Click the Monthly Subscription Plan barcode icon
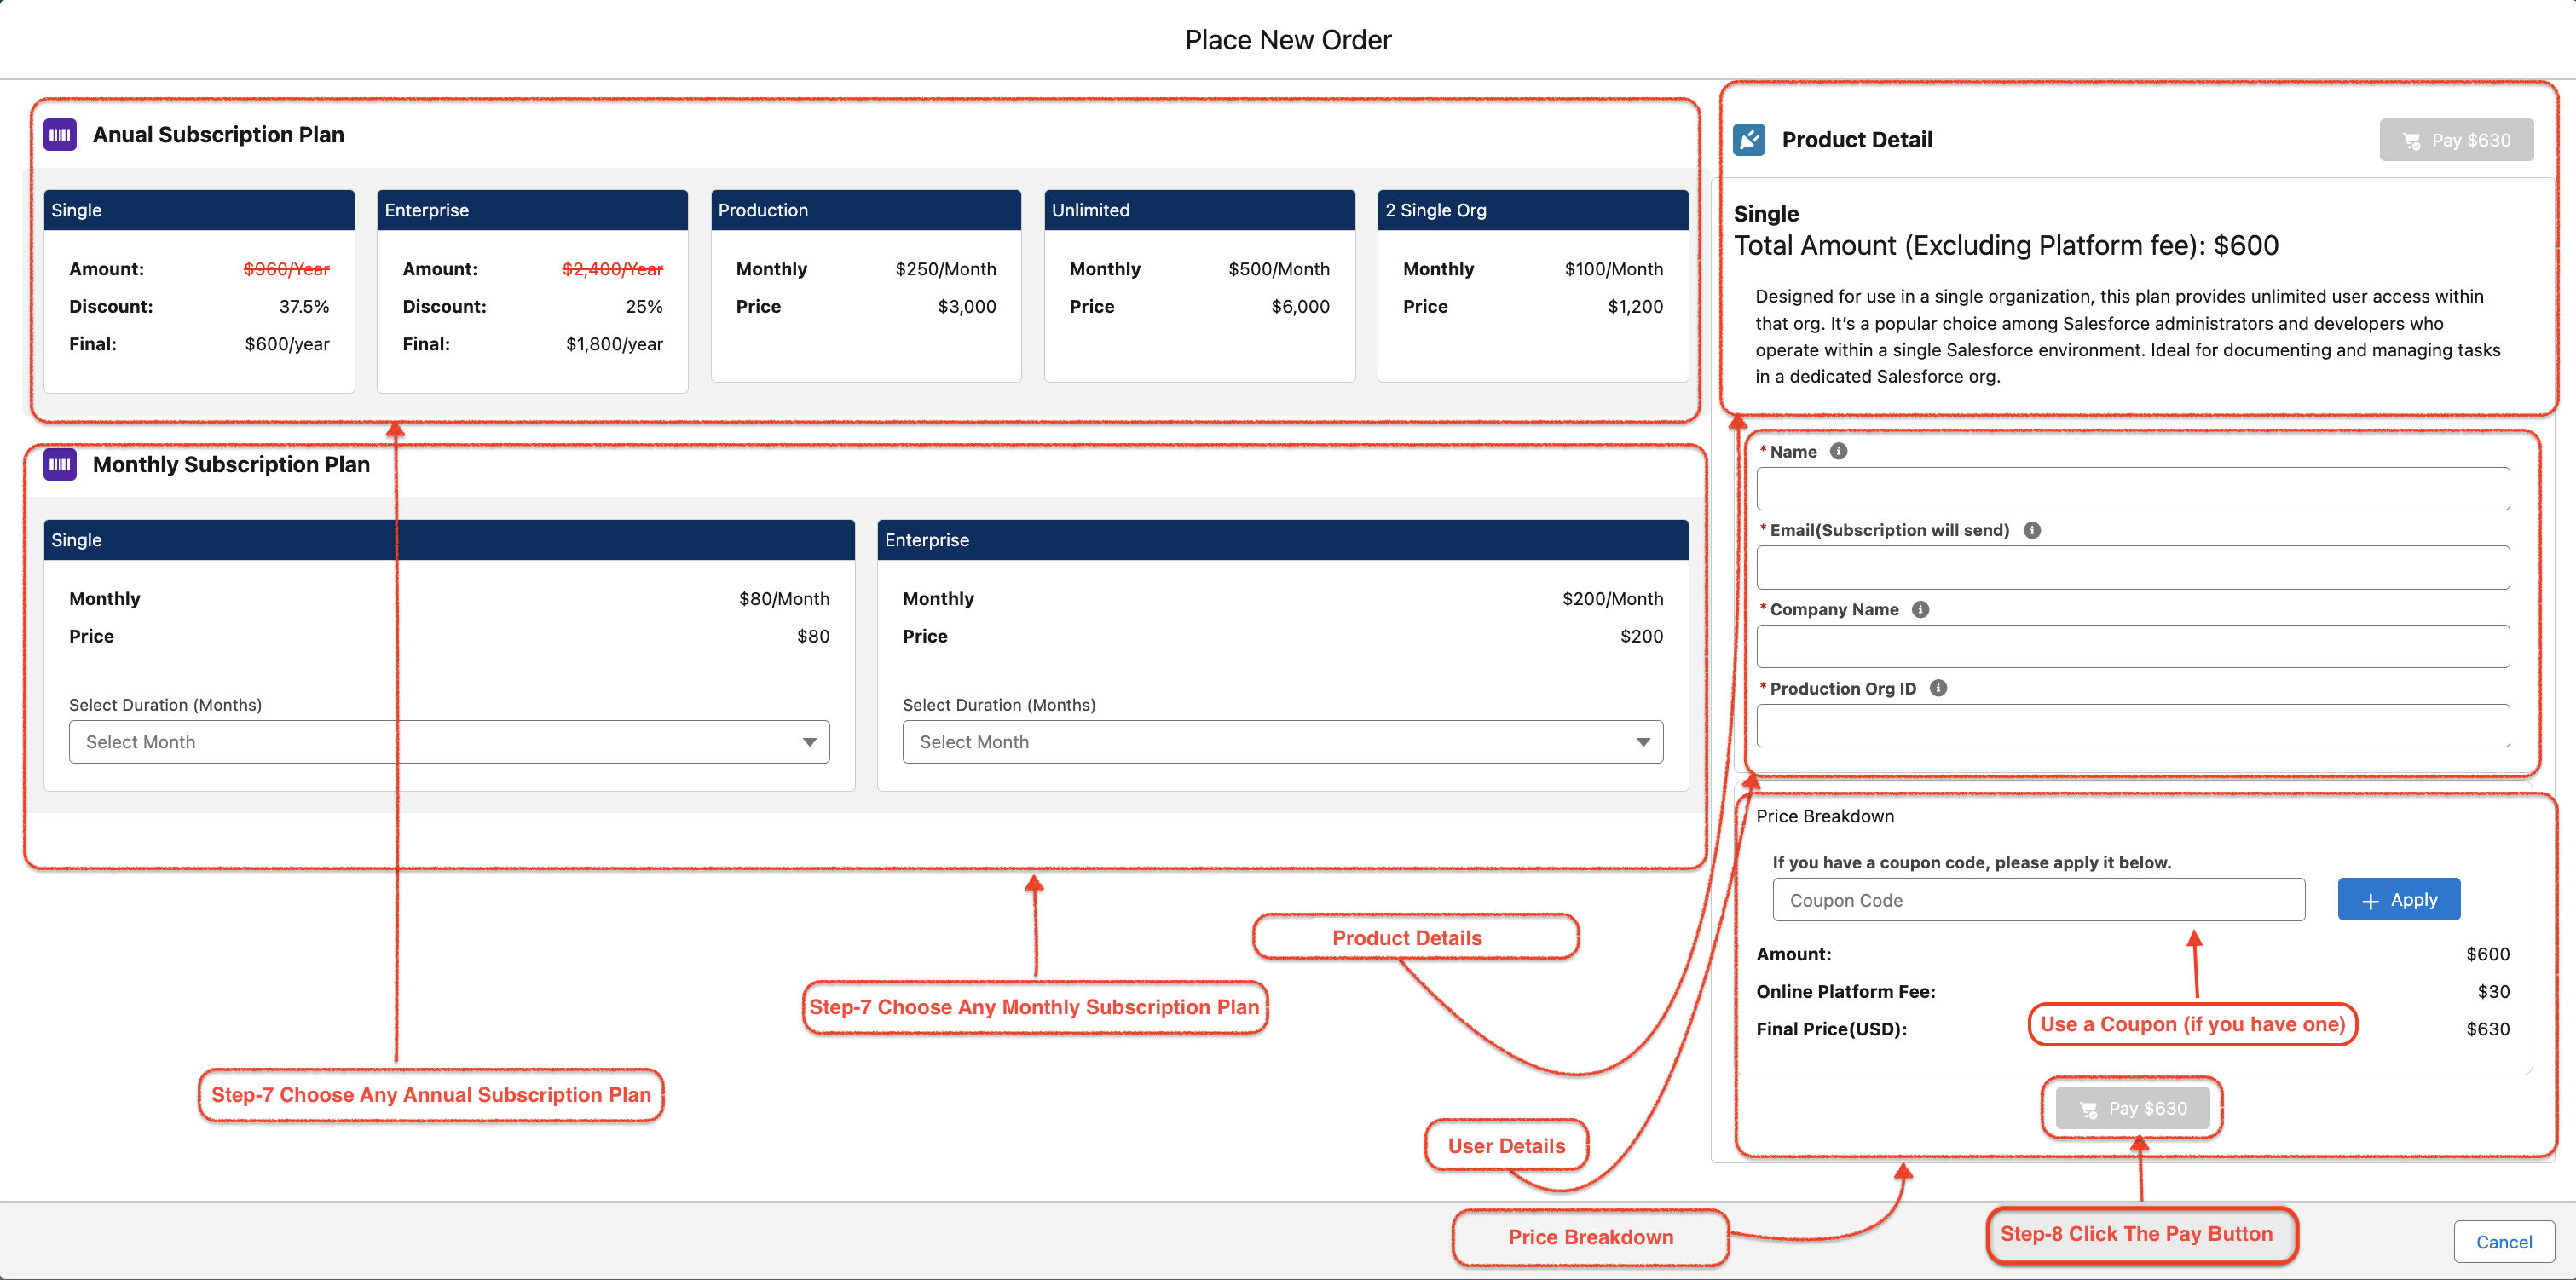 60,465
